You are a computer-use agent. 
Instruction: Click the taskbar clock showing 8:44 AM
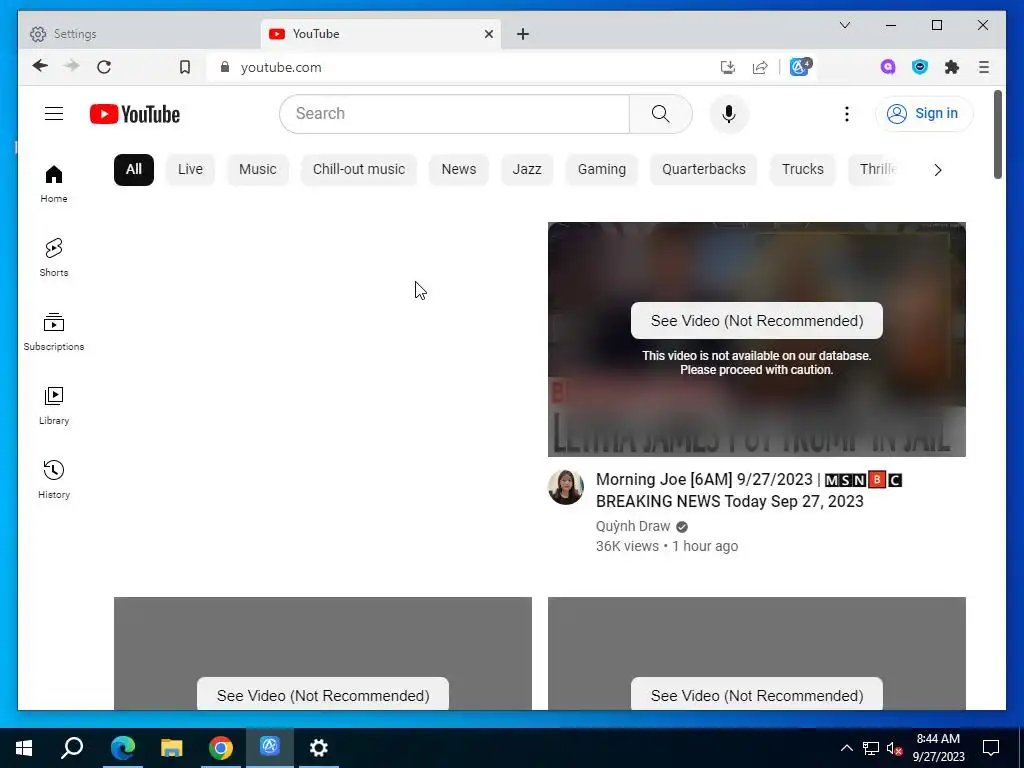[x=938, y=748]
